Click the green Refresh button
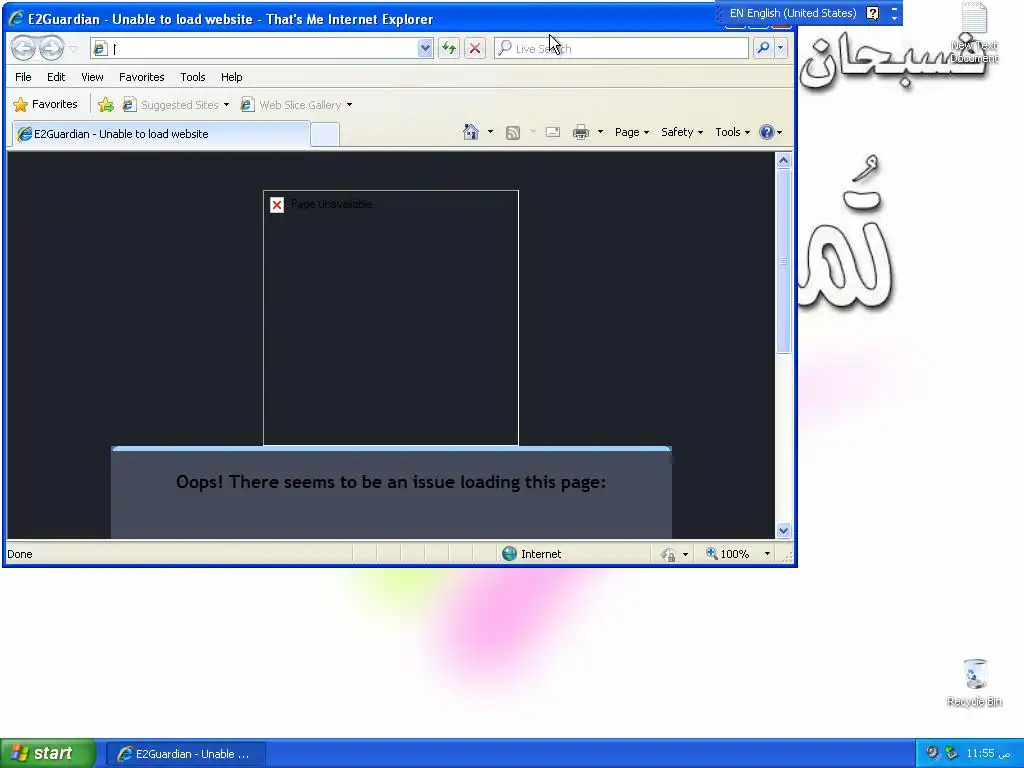This screenshot has width=1024, height=768. pos(449,48)
